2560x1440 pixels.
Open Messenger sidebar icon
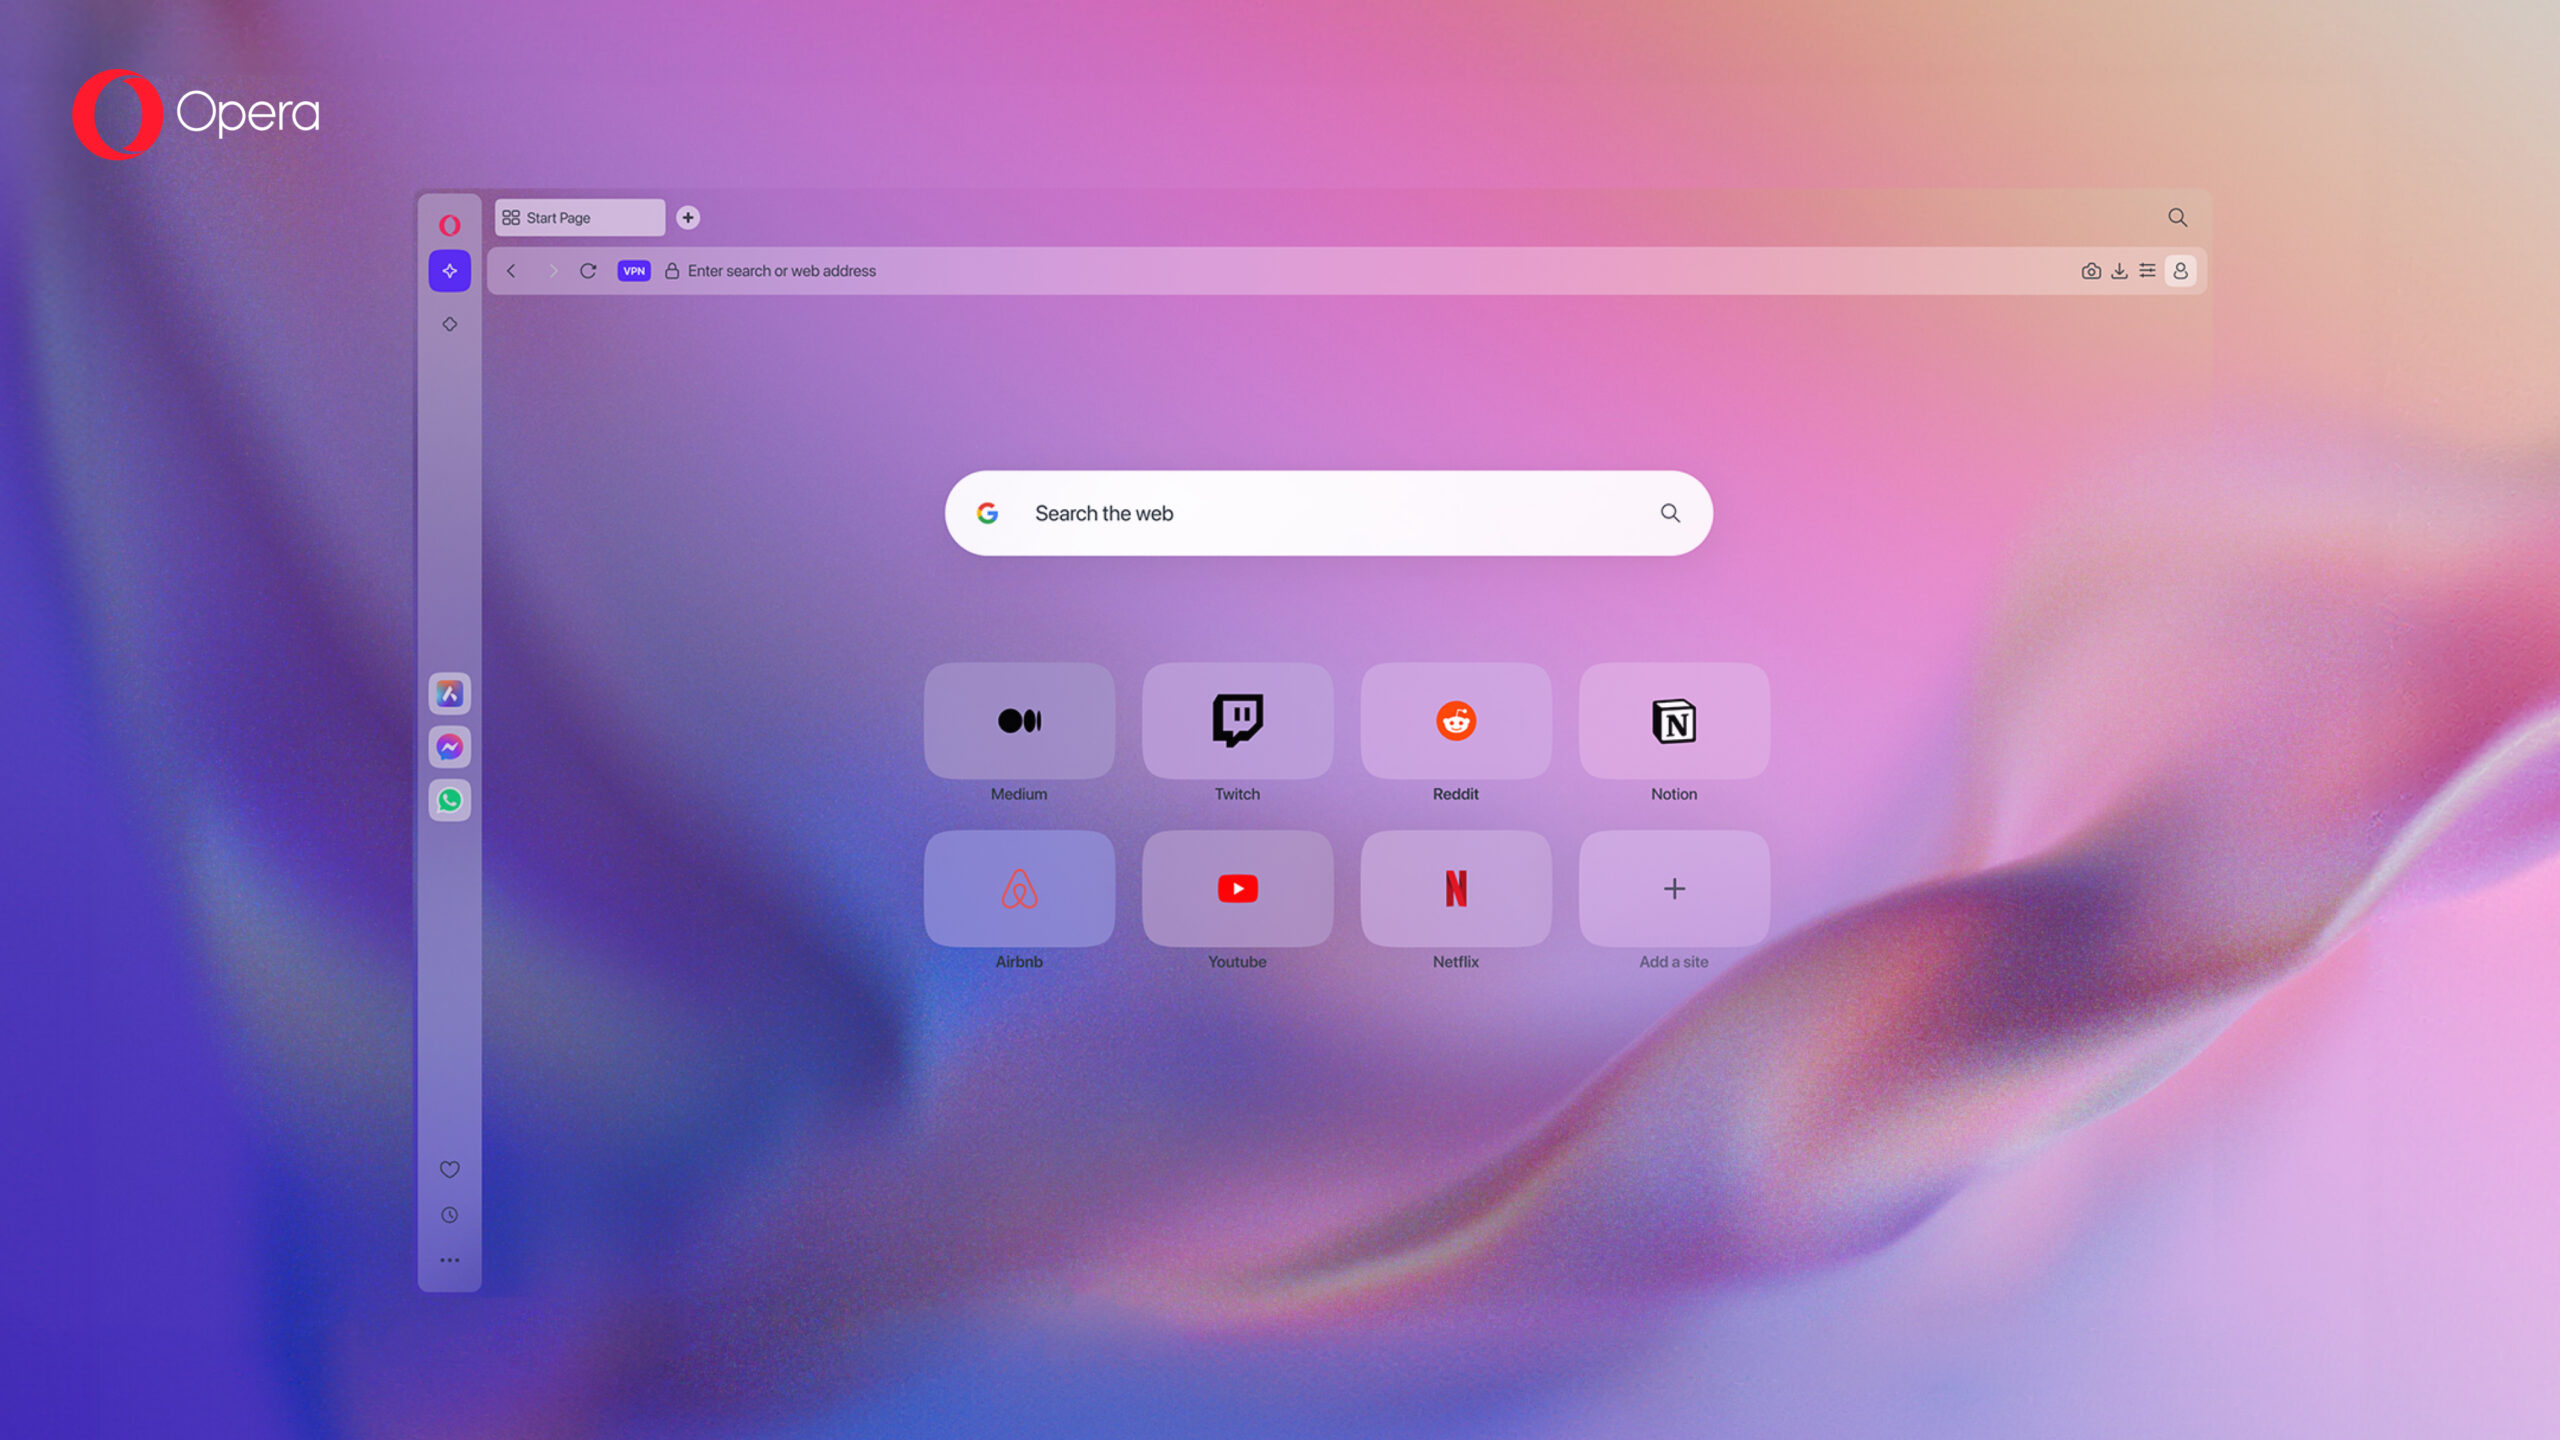pos(450,747)
